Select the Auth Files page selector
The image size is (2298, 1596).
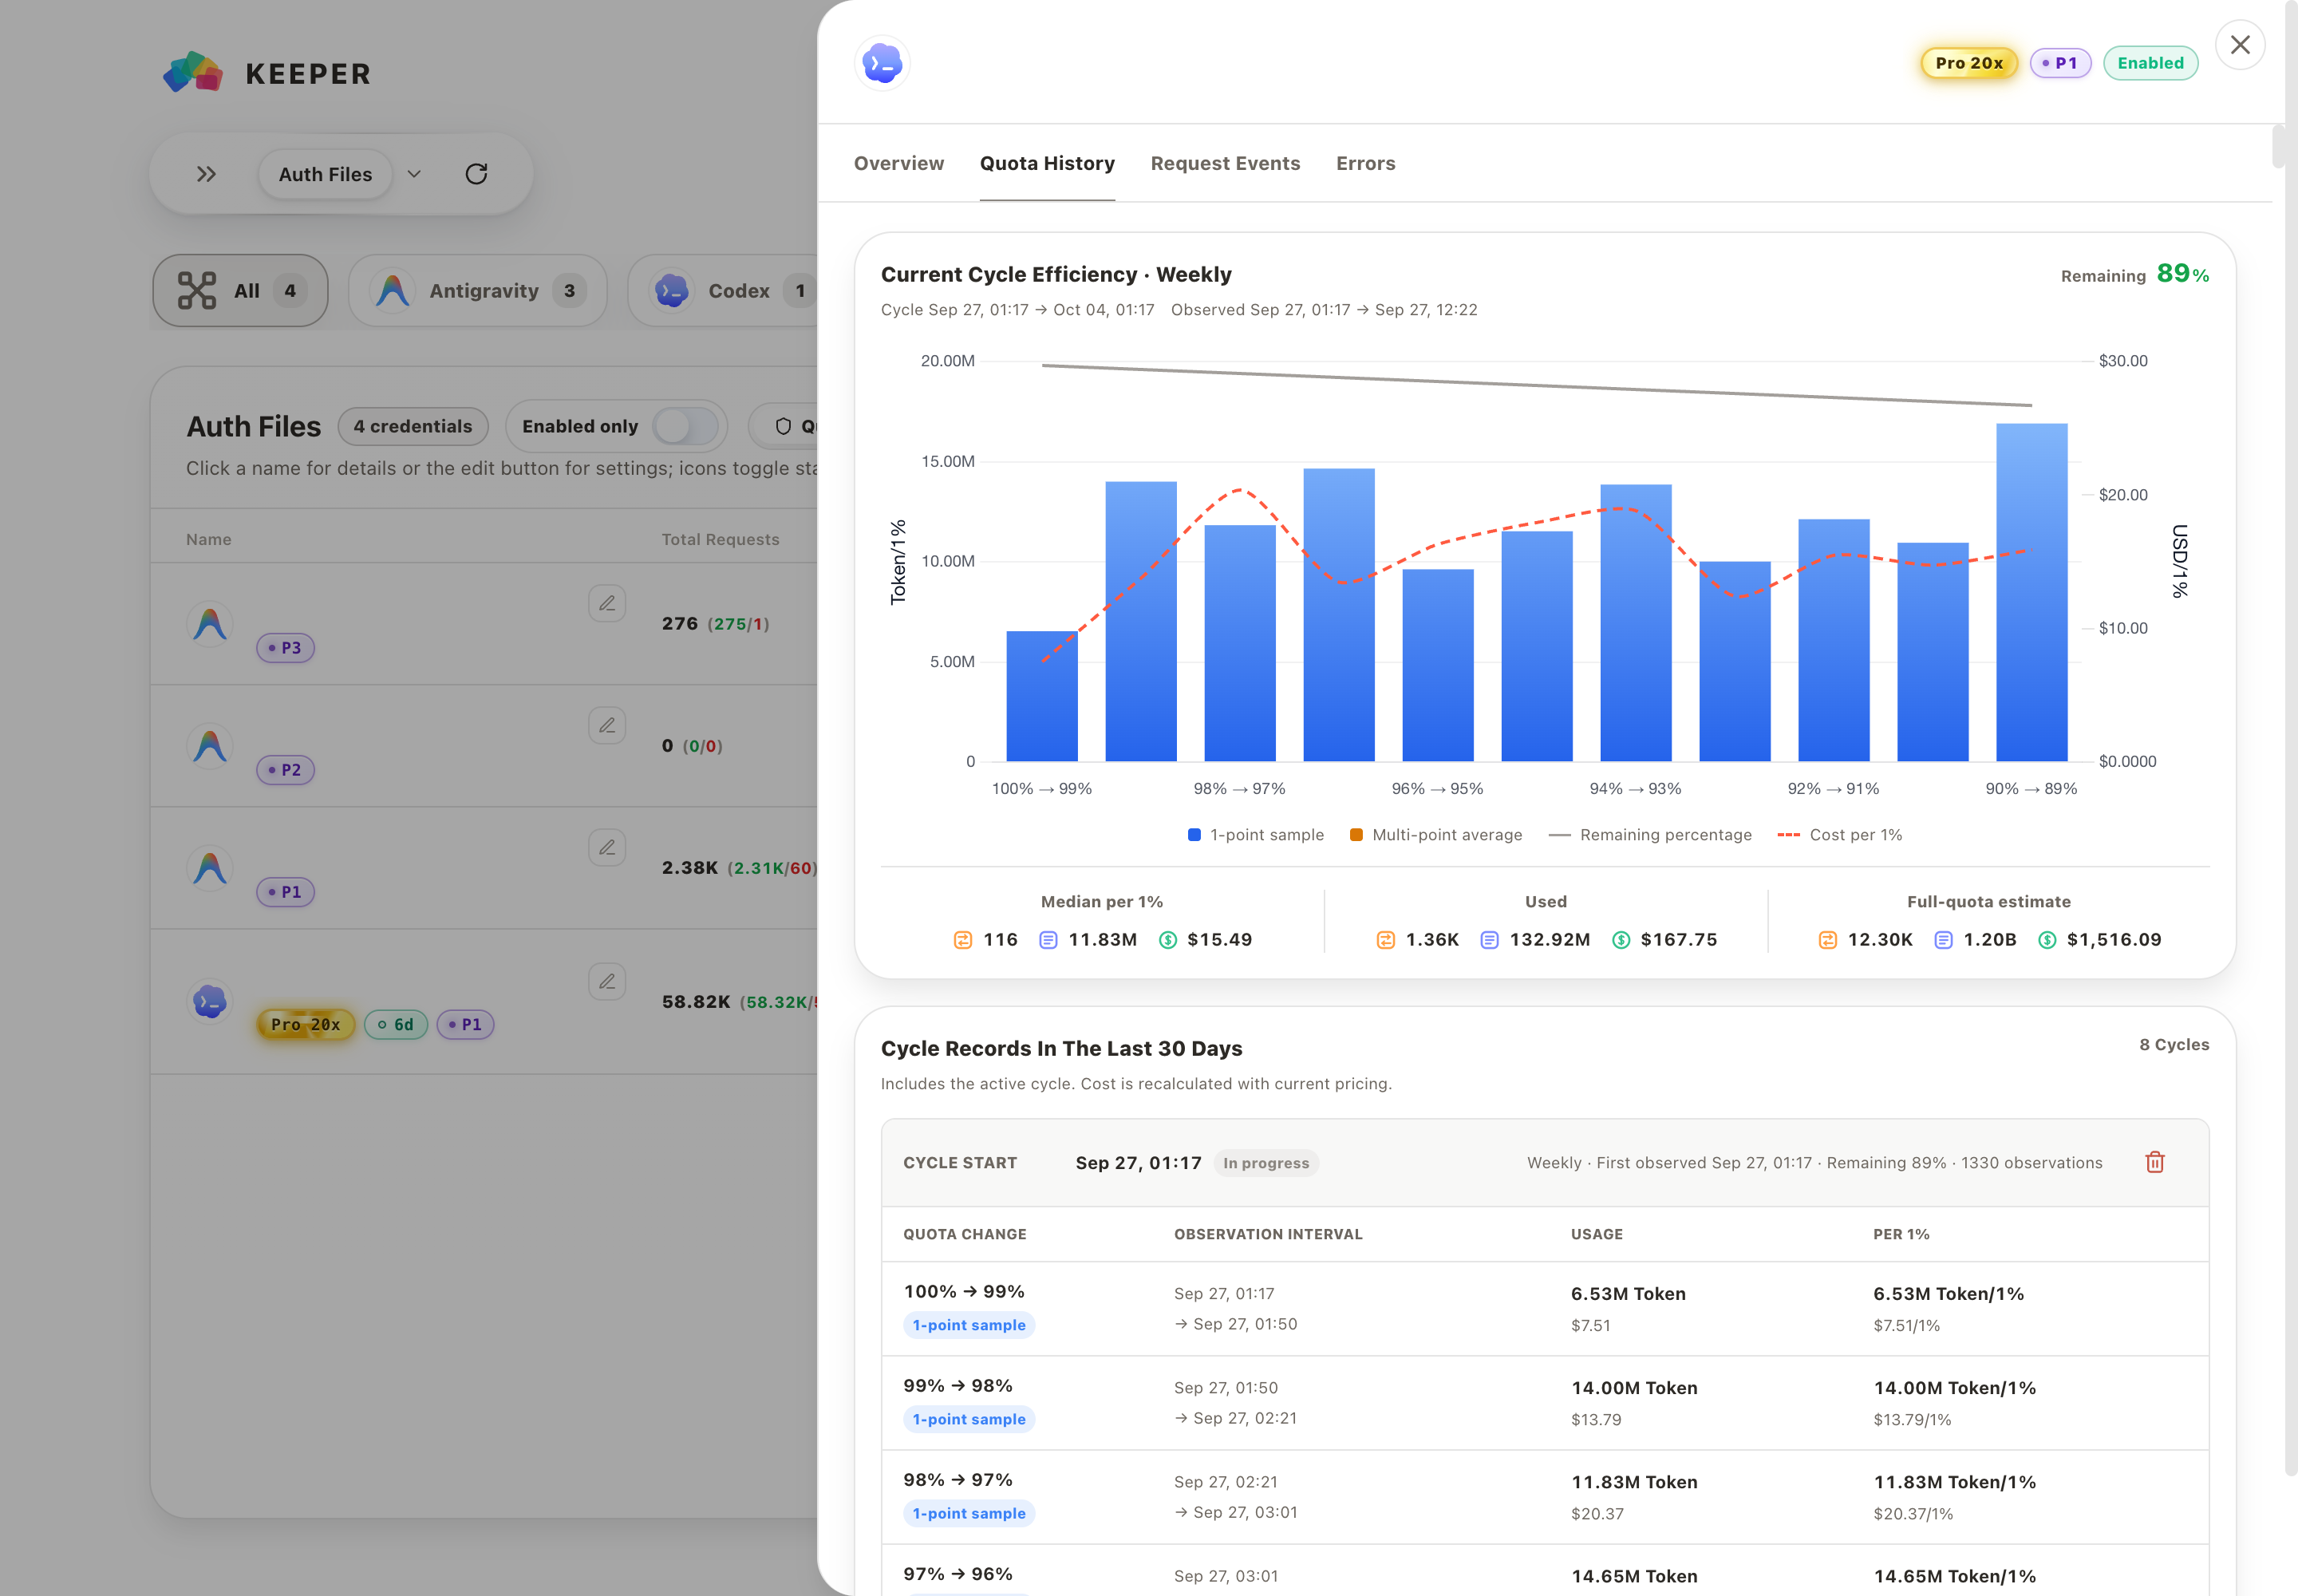pos(325,174)
